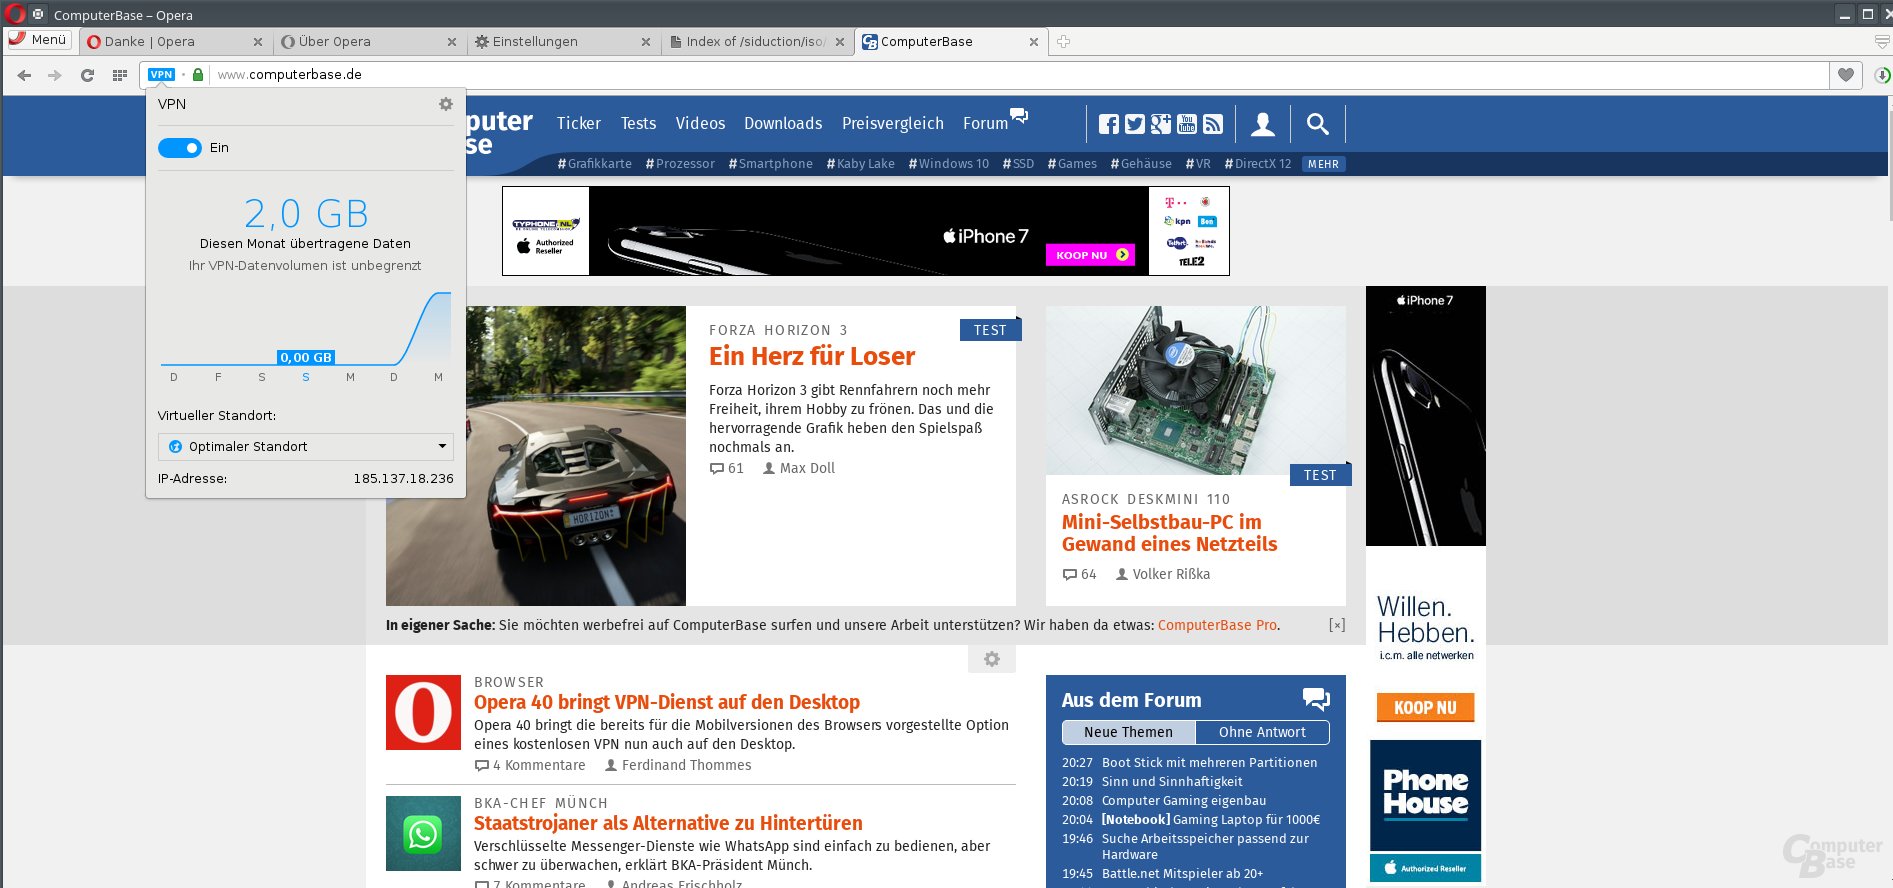Close the ComputerBase tab

pyautogui.click(x=1034, y=42)
